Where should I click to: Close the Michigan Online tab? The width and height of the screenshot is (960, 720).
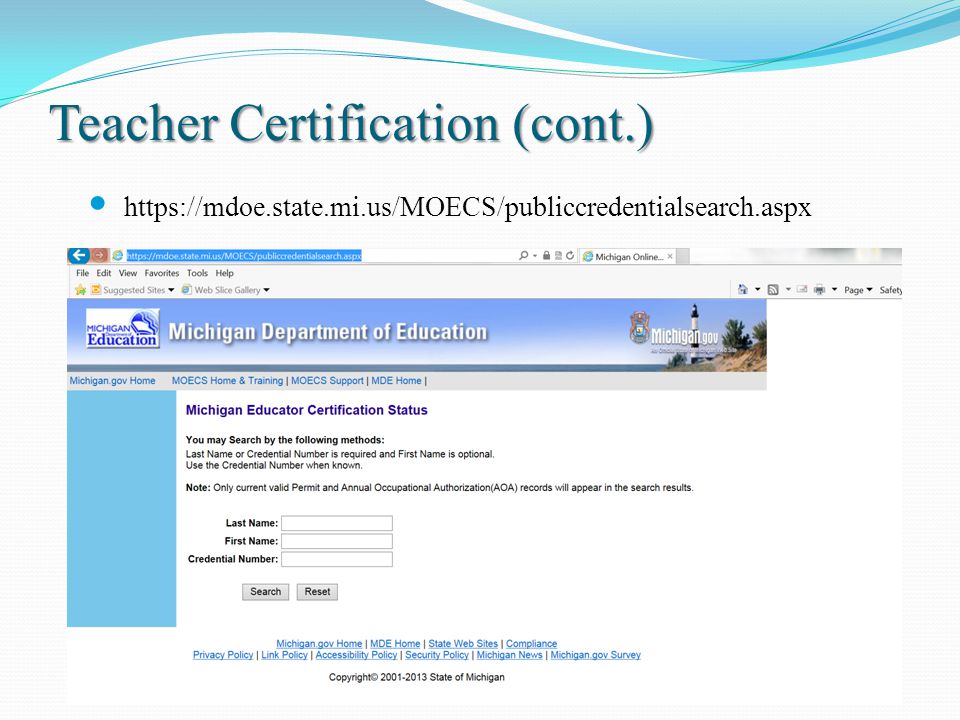coord(670,257)
